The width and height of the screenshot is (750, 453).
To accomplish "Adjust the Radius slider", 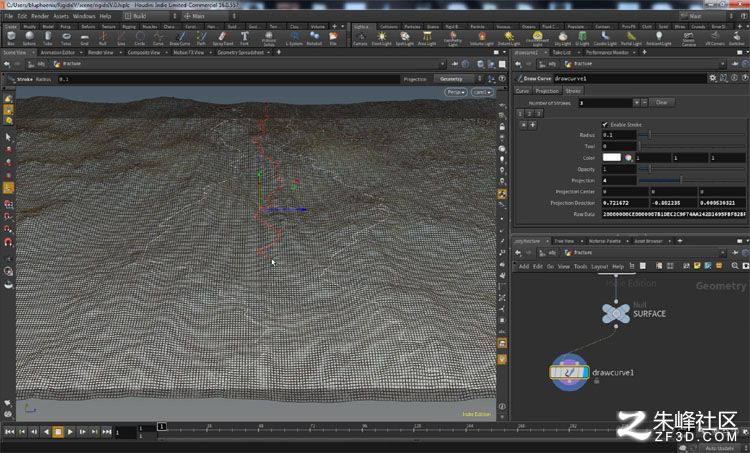I will pos(692,135).
